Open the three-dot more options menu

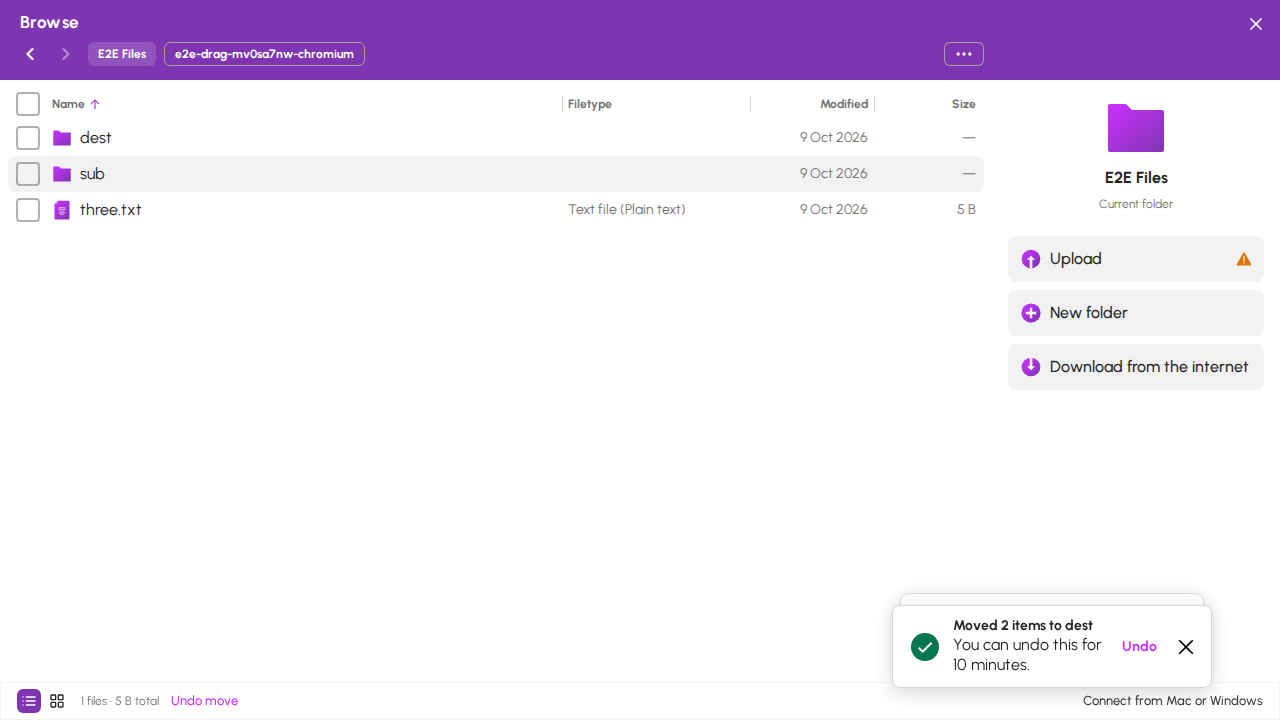(964, 54)
